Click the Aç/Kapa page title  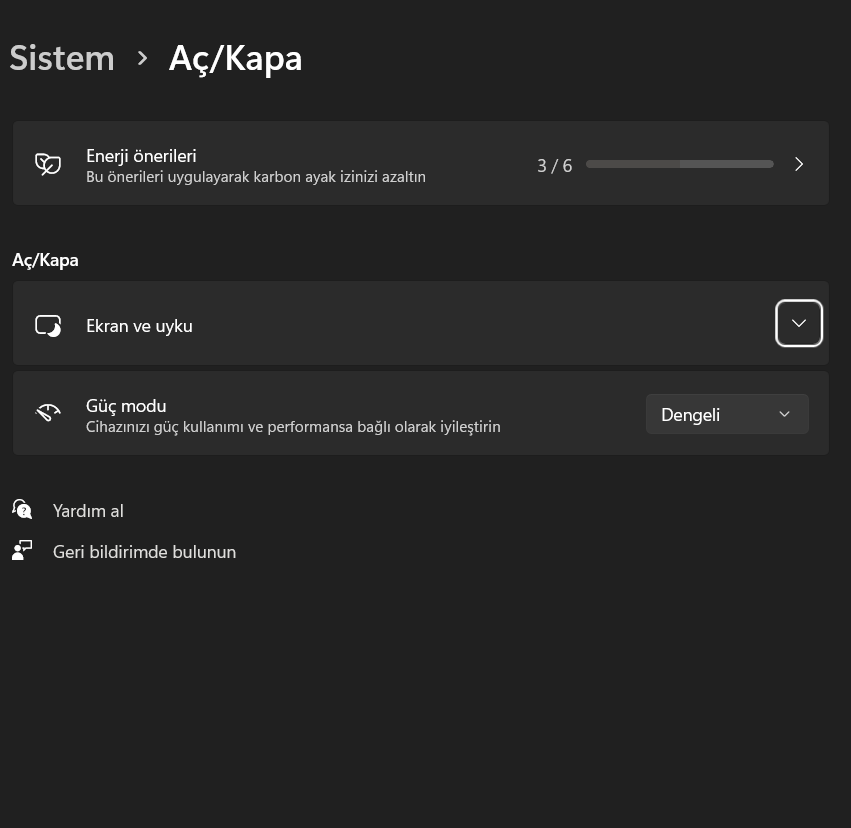(x=235, y=58)
